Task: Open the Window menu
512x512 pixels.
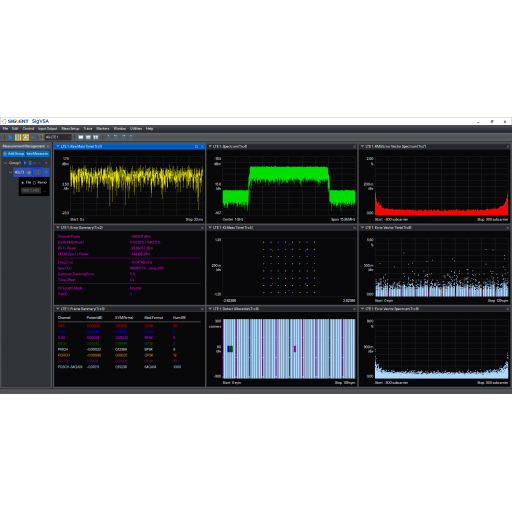Action: [x=120, y=129]
